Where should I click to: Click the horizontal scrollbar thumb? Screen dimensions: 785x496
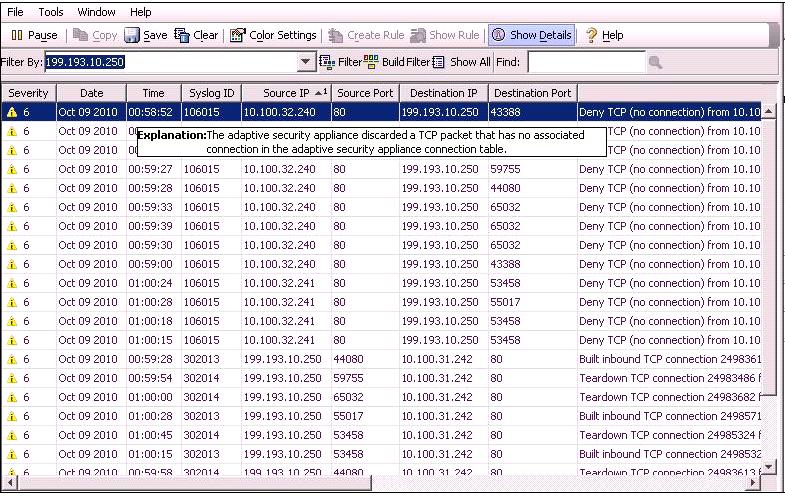coord(194,483)
